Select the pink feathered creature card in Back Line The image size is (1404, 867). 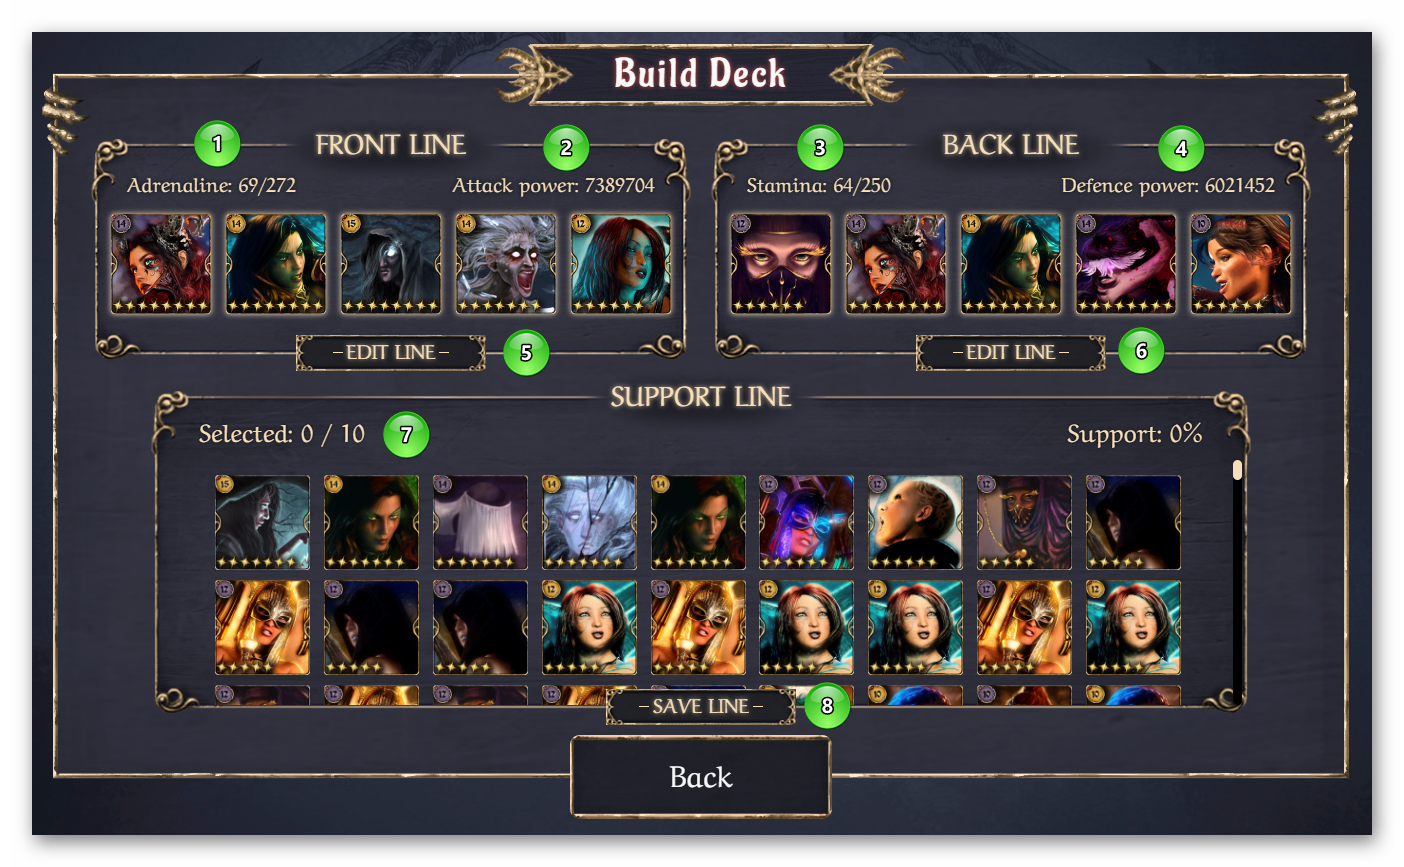click(1126, 264)
